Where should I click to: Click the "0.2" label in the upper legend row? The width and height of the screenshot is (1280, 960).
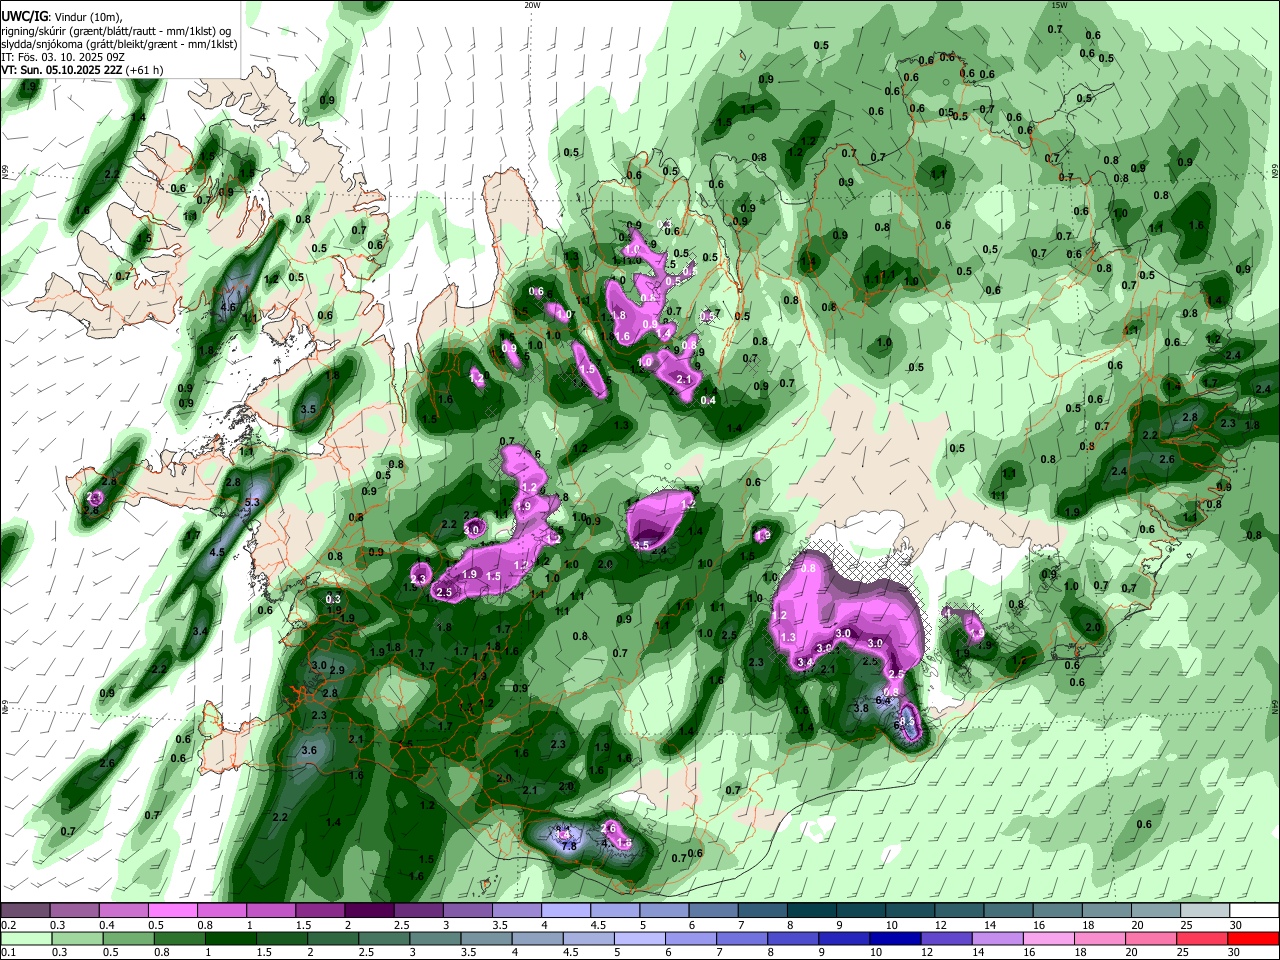pos(7,925)
